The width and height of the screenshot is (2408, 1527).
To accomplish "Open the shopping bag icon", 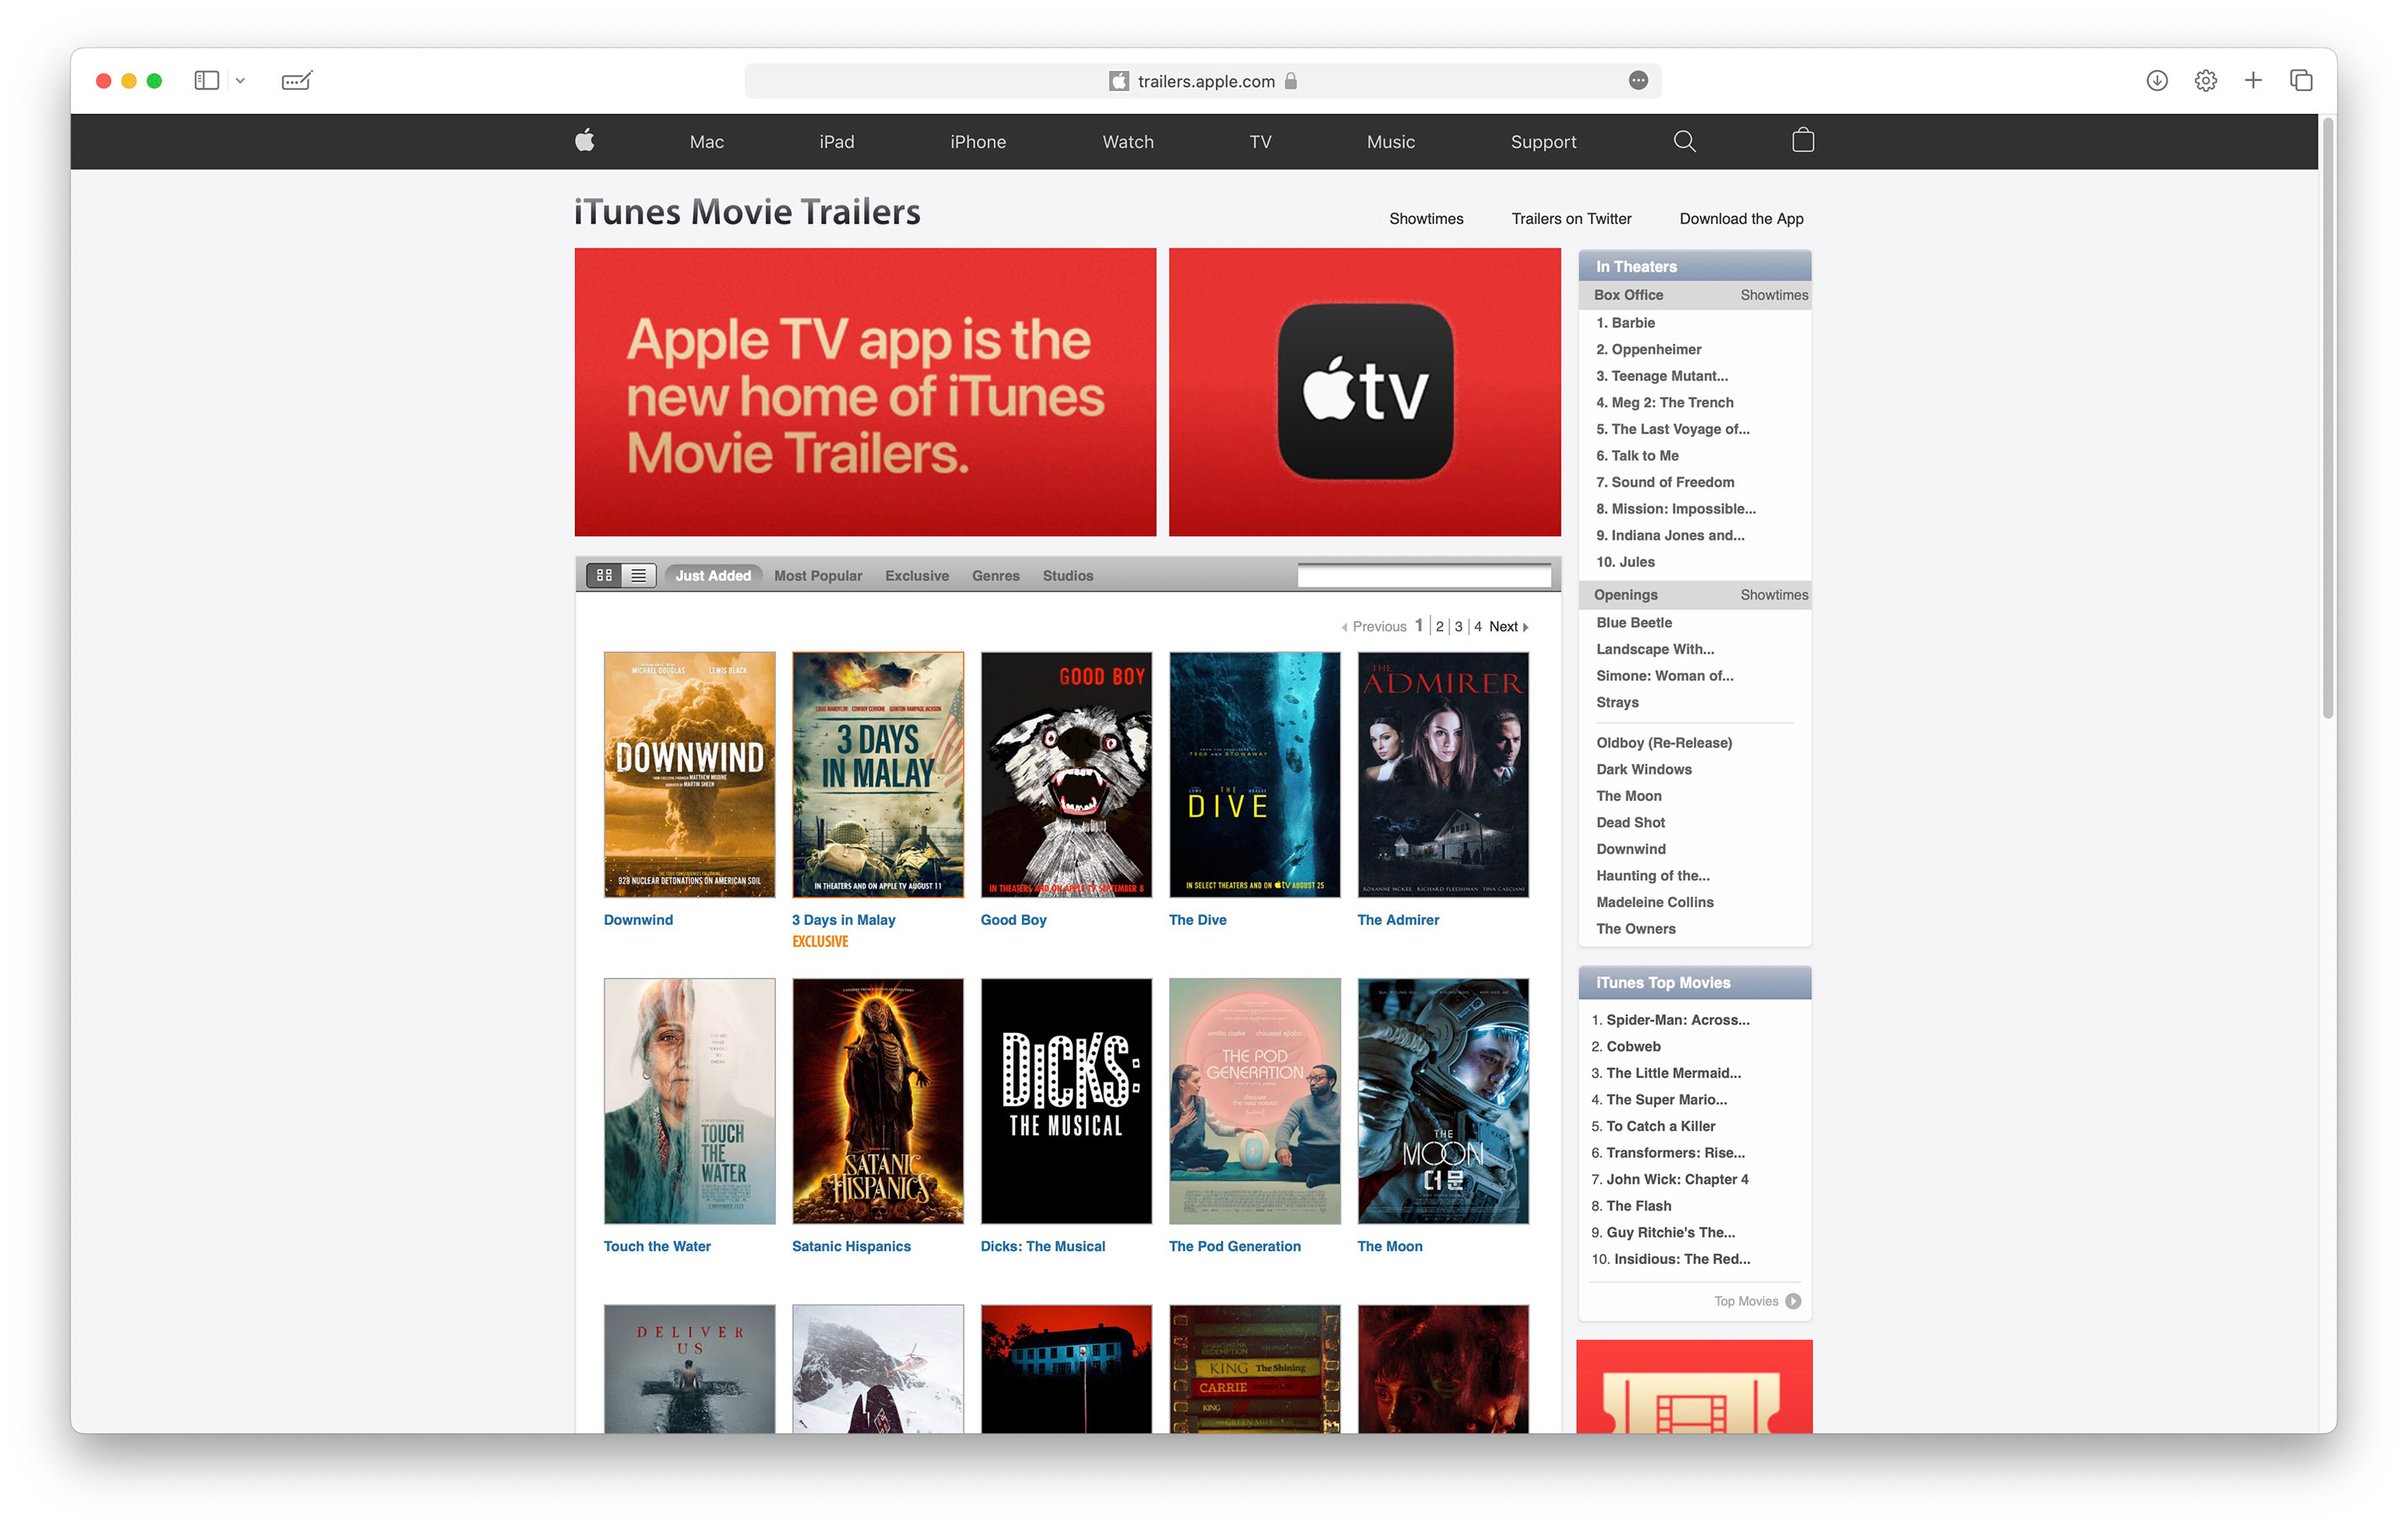I will [1802, 140].
